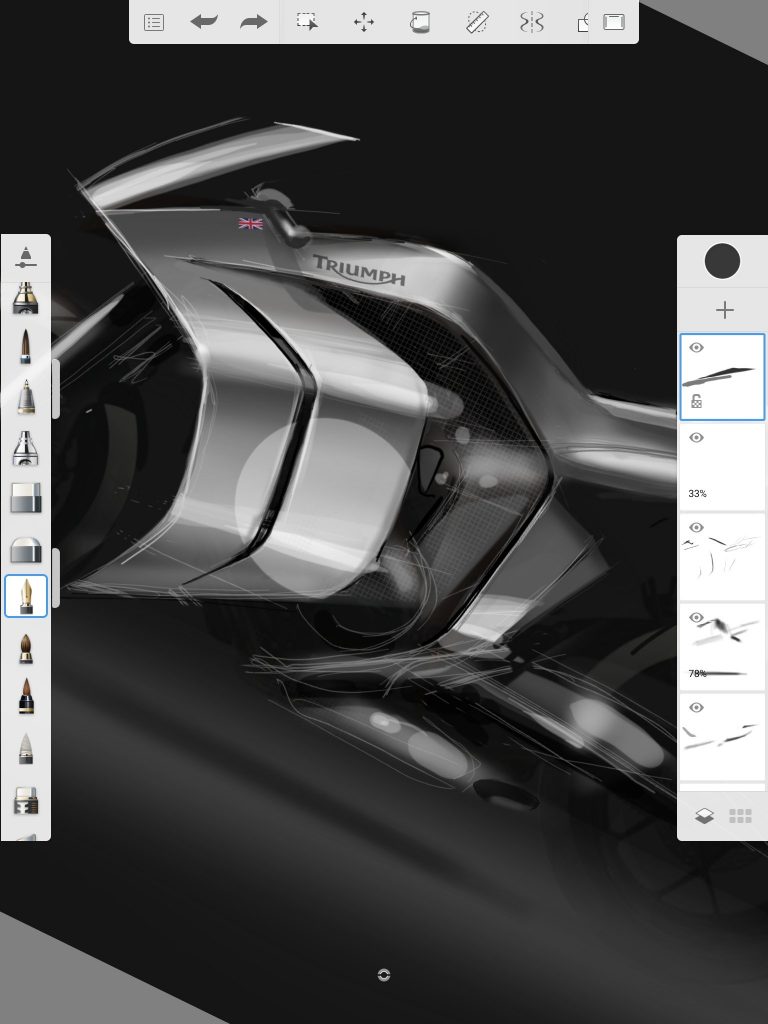Choose the move/transform tool
Image resolution: width=768 pixels, height=1024 pixels.
364,22
